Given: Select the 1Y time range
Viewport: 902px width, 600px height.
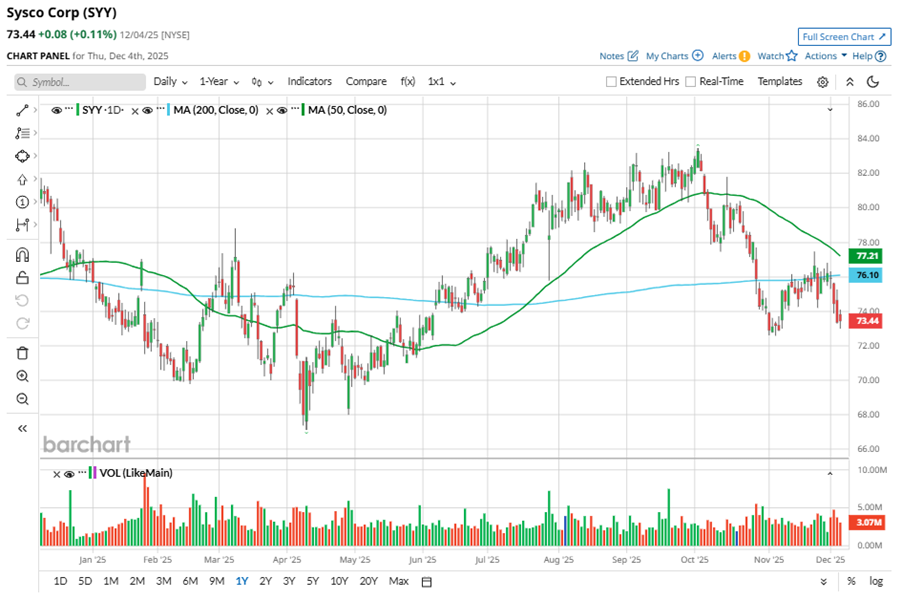Looking at the screenshot, I should pos(242,581).
